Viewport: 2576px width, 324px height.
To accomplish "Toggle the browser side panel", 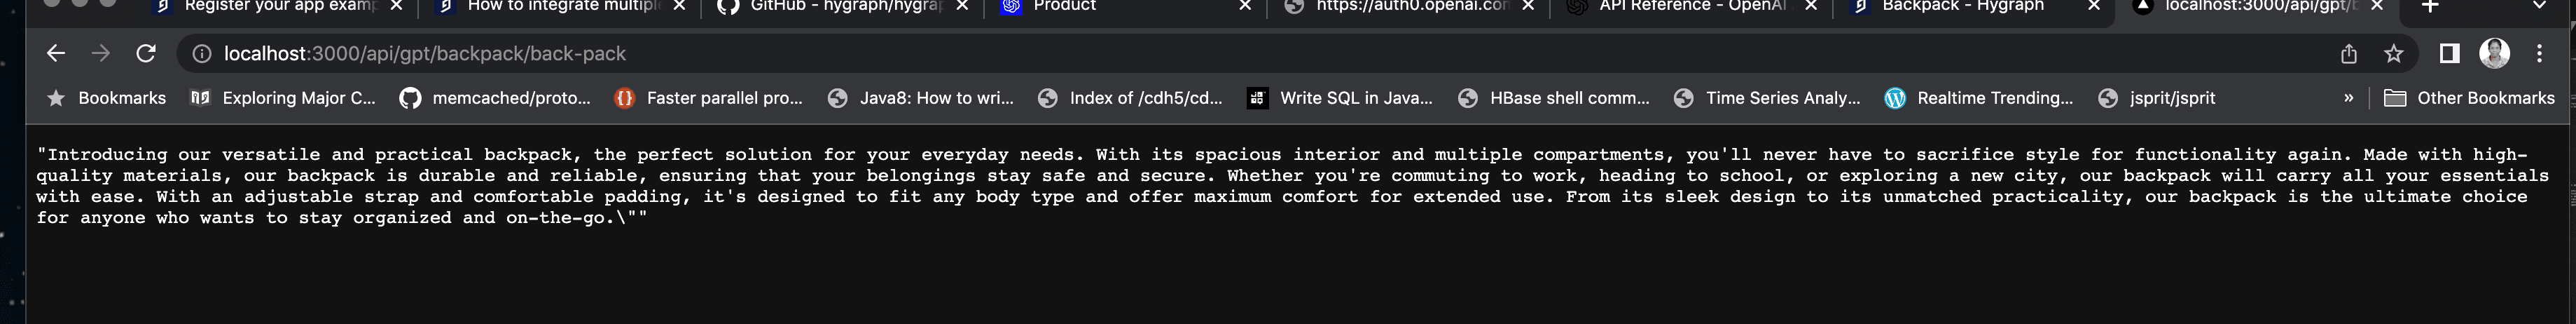I will [x=2449, y=54].
